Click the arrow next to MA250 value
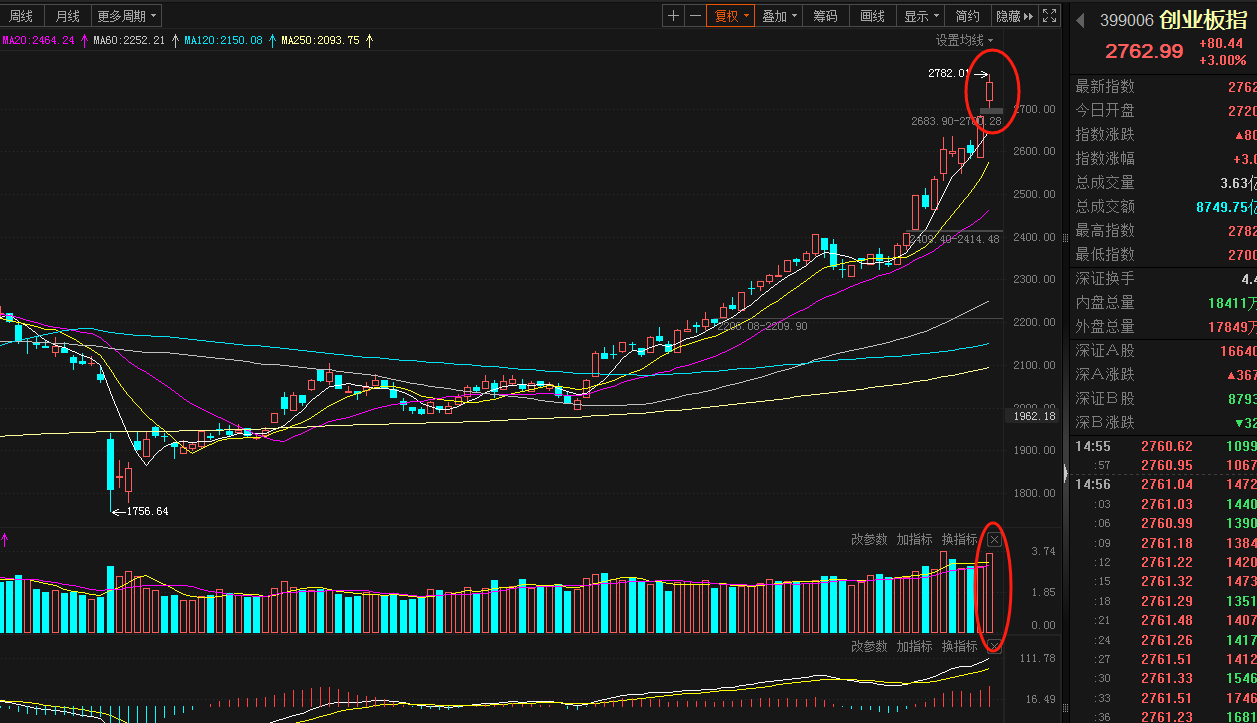The width and height of the screenshot is (1257, 723). point(369,40)
